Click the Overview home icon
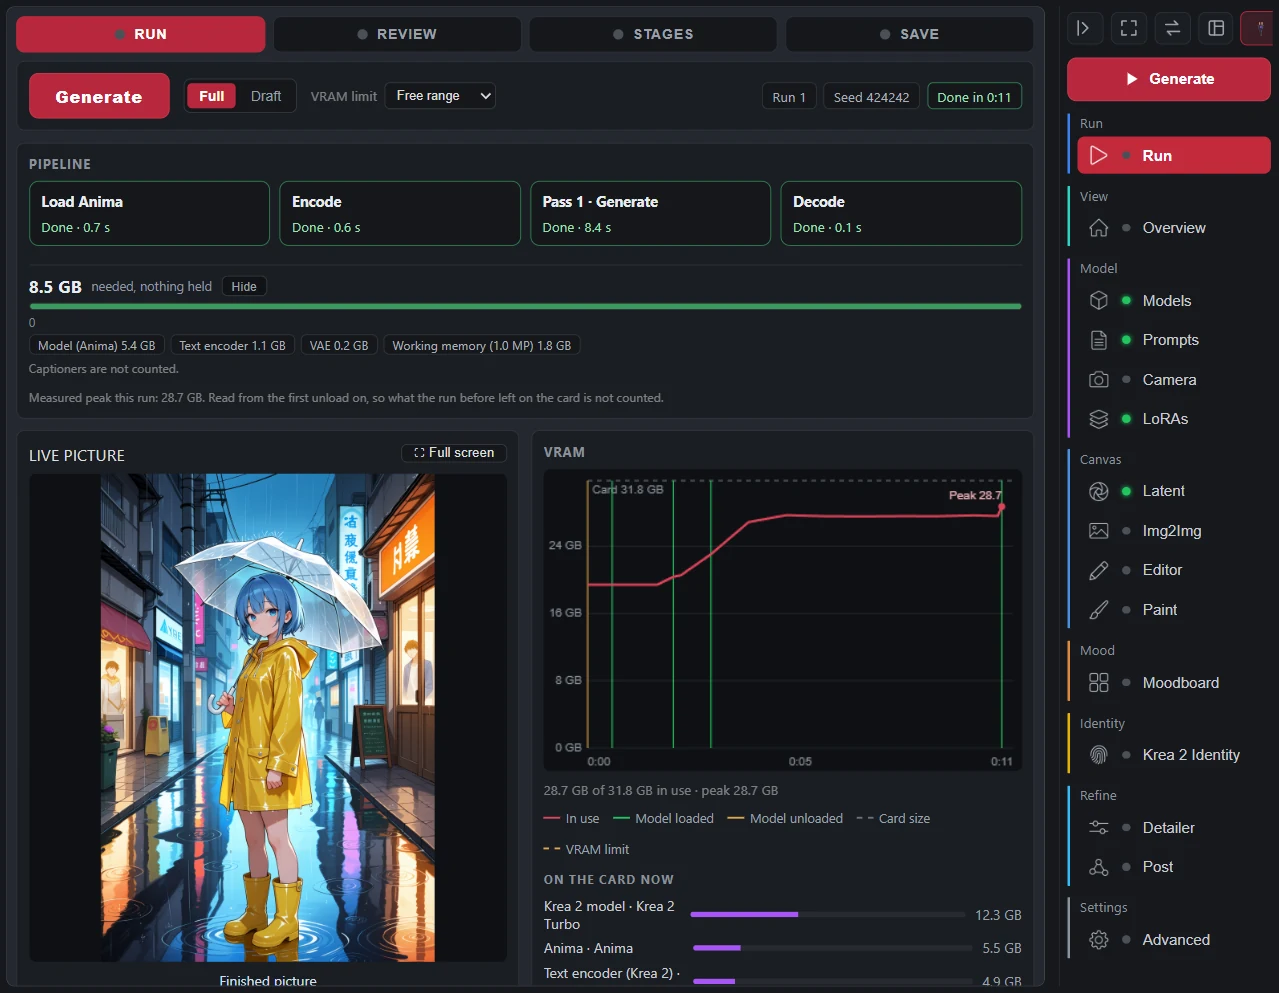Image resolution: width=1279 pixels, height=993 pixels. (1098, 227)
